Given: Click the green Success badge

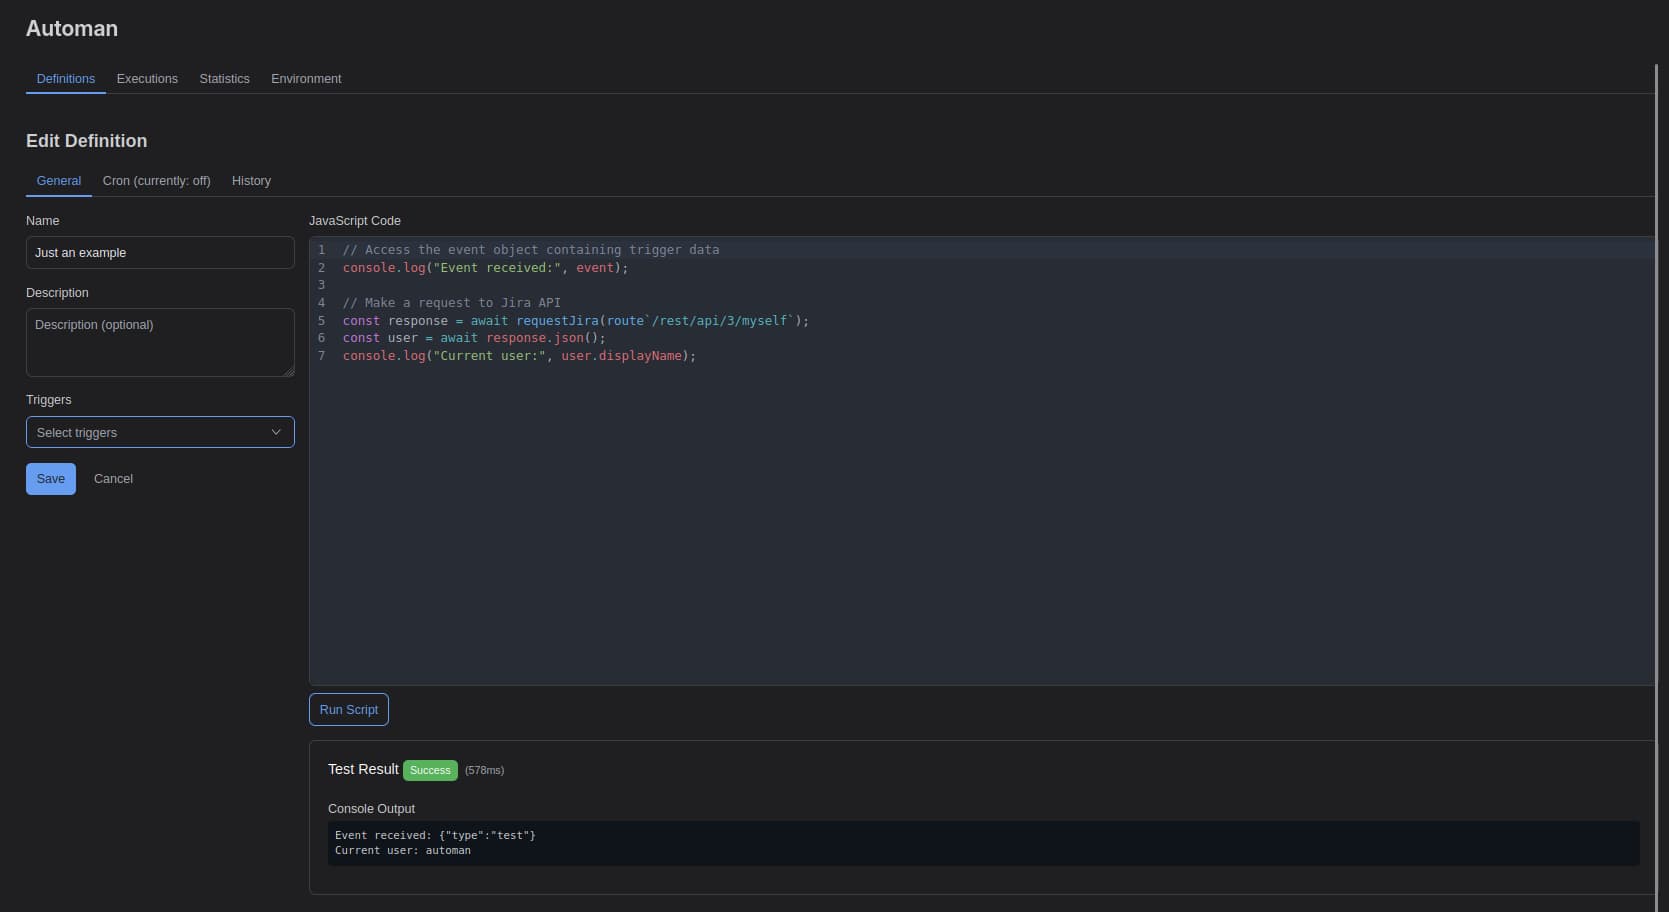Looking at the screenshot, I should 430,770.
